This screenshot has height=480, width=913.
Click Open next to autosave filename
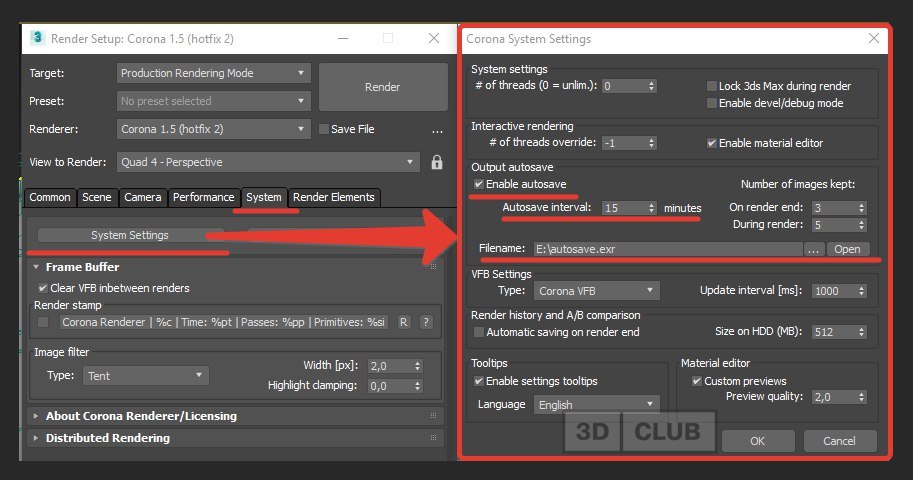847,249
